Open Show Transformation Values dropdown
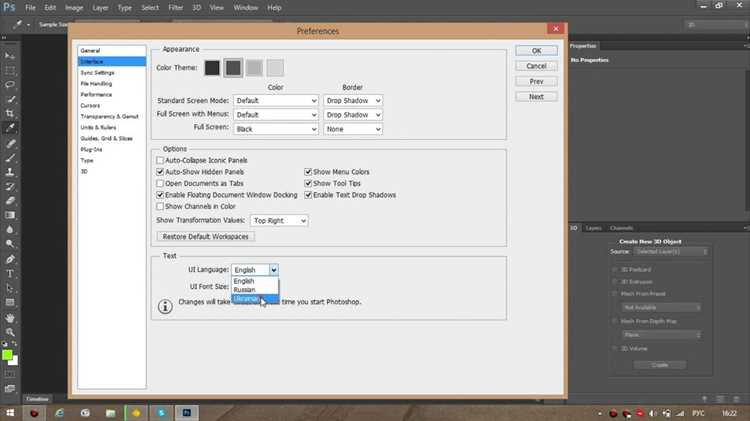This screenshot has height=421, width=750. click(x=279, y=221)
